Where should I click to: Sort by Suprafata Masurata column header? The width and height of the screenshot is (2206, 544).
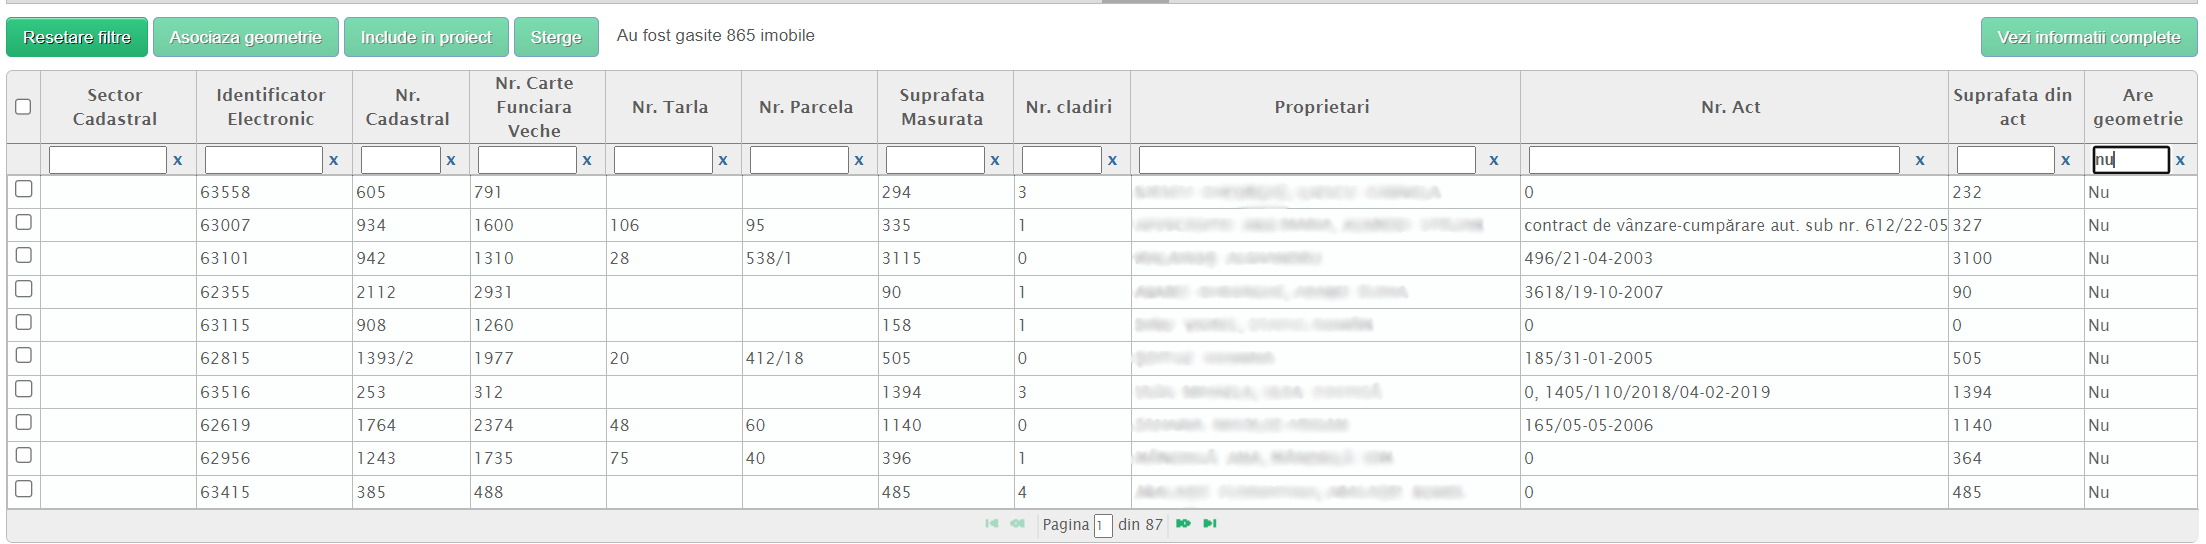point(942,107)
